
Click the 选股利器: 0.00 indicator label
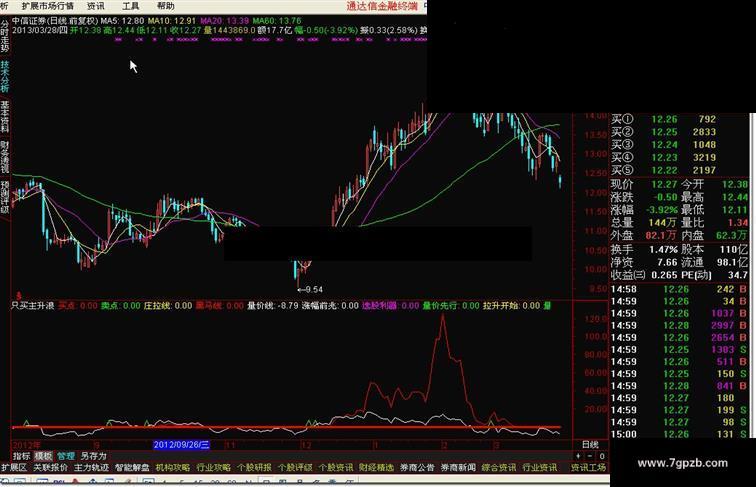391,306
